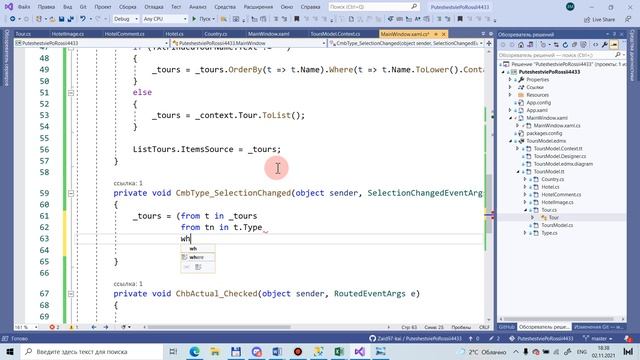Image resolution: width=640 pixels, height=360 pixels.
Task: Click the user account avatar
Action: click(570, 7)
